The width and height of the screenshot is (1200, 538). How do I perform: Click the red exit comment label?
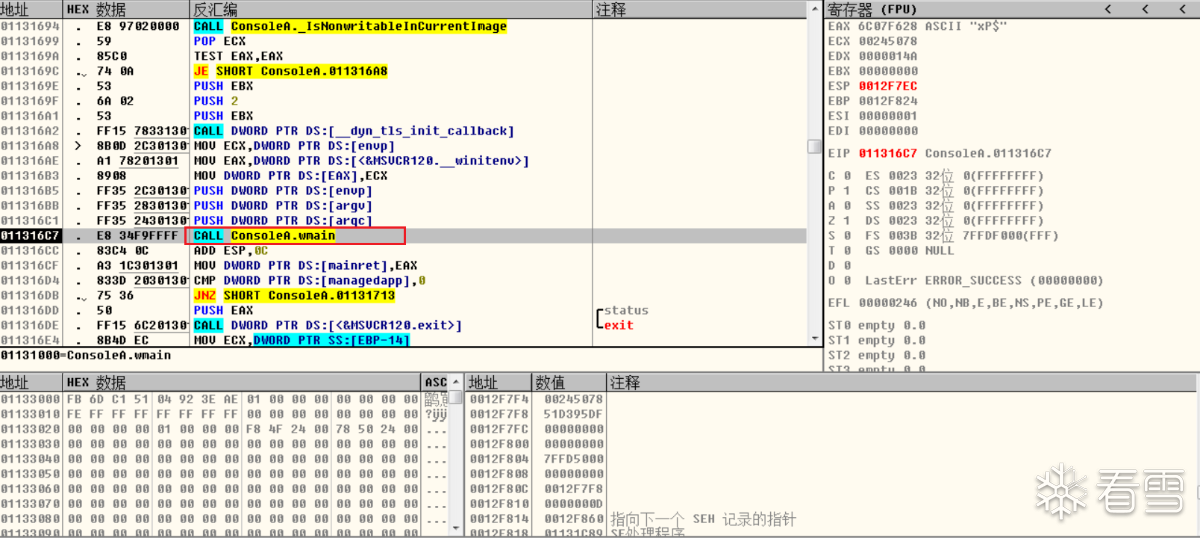pos(619,325)
